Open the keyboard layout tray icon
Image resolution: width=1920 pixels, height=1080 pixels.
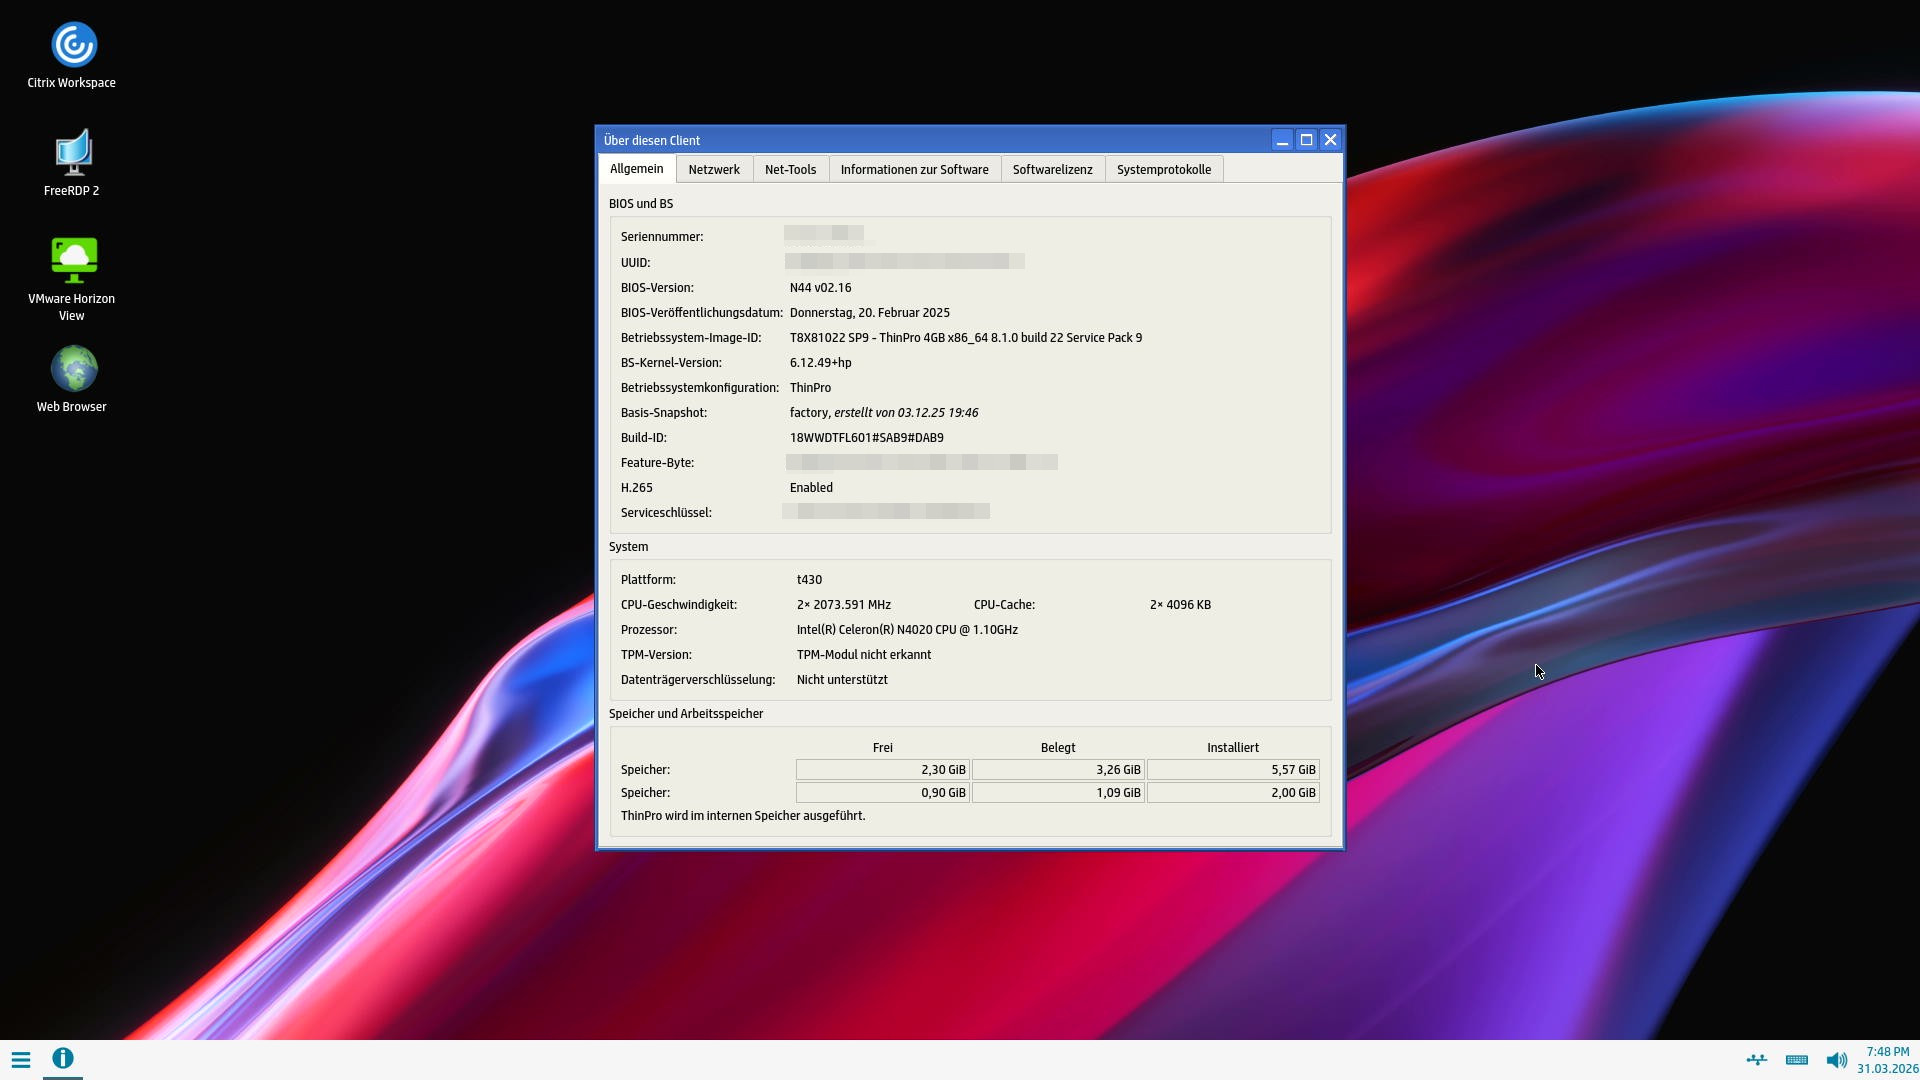(1796, 1060)
